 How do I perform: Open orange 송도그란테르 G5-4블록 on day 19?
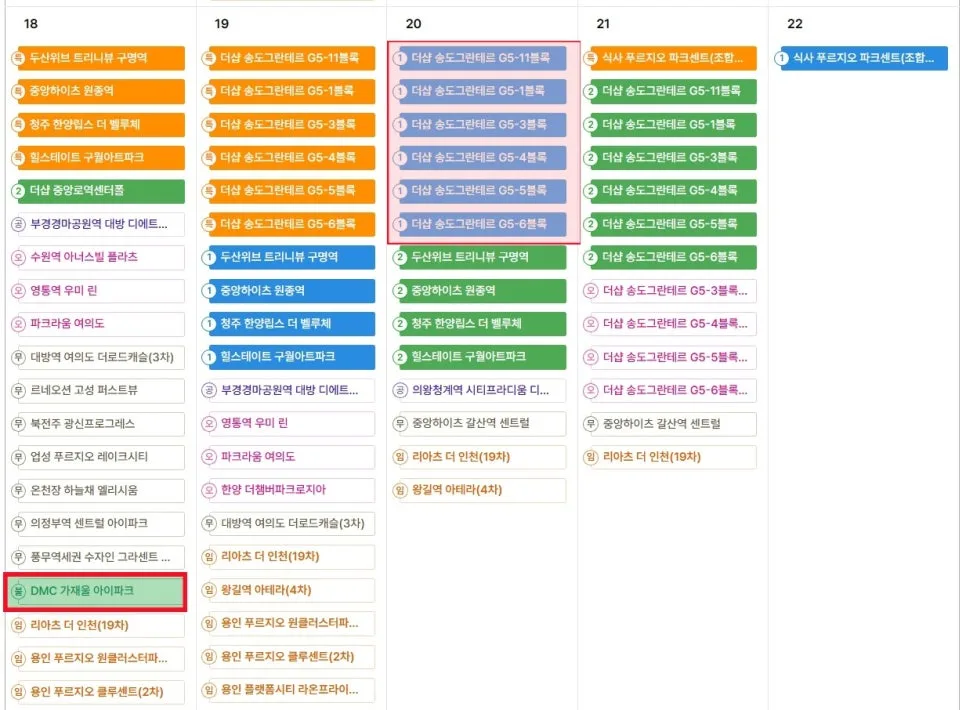point(288,158)
